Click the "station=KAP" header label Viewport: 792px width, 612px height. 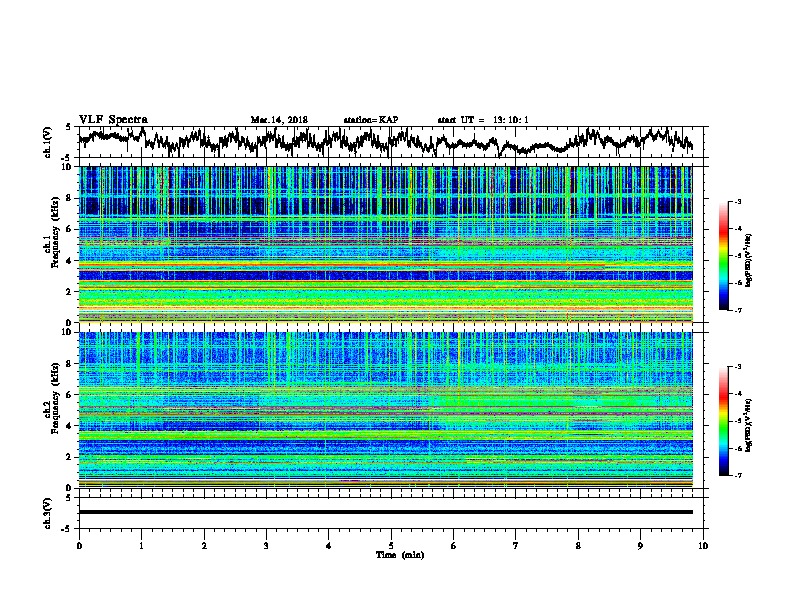(x=371, y=120)
